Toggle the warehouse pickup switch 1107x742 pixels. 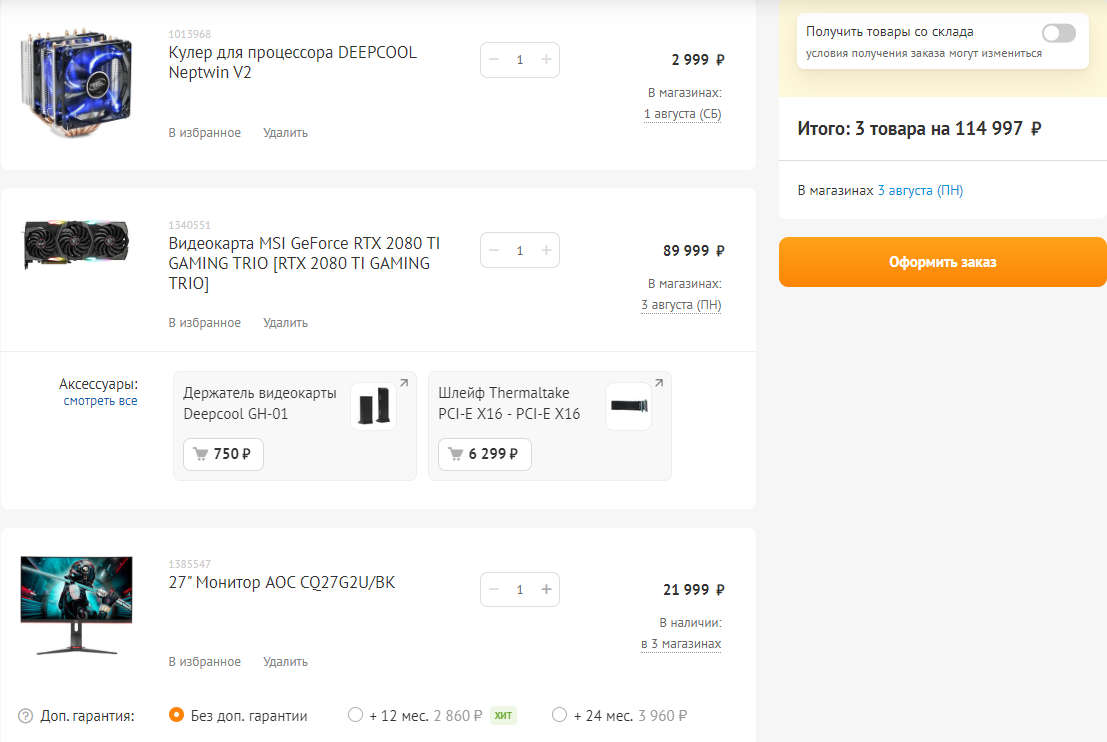point(1058,33)
